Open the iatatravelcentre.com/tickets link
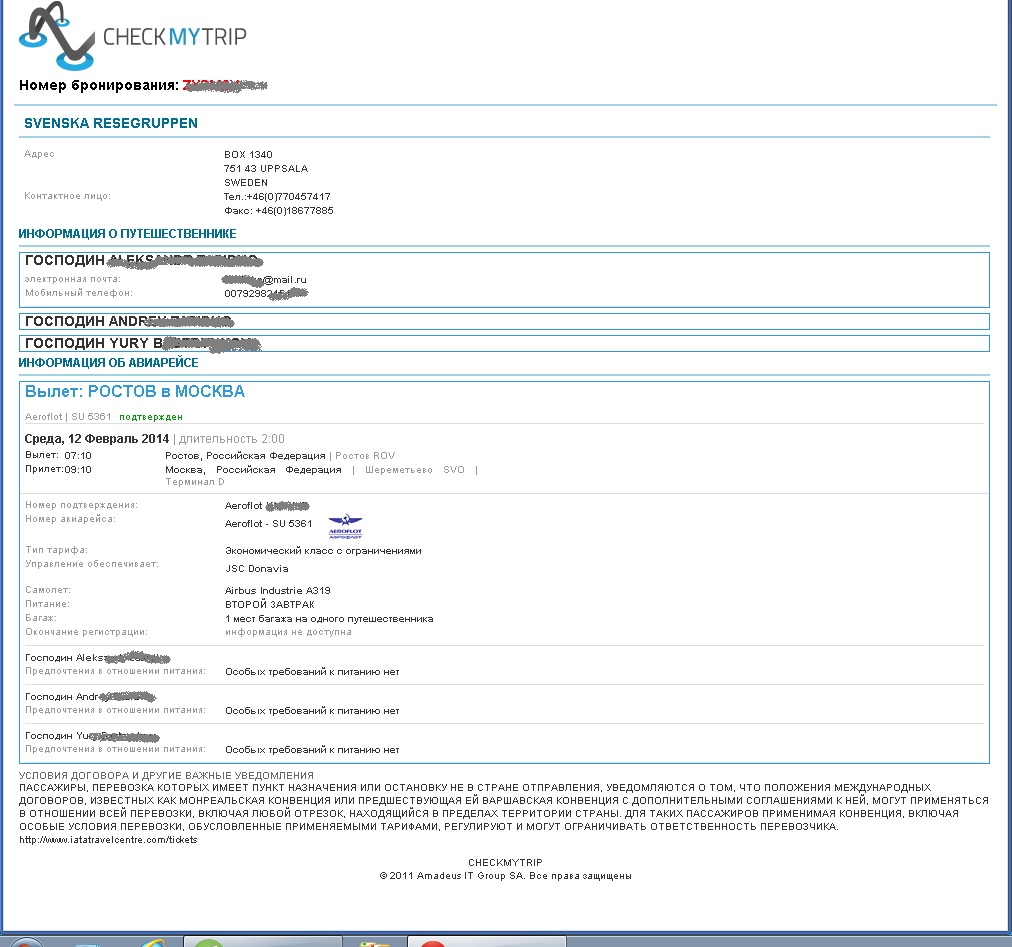The image size is (1012, 947). pos(108,840)
